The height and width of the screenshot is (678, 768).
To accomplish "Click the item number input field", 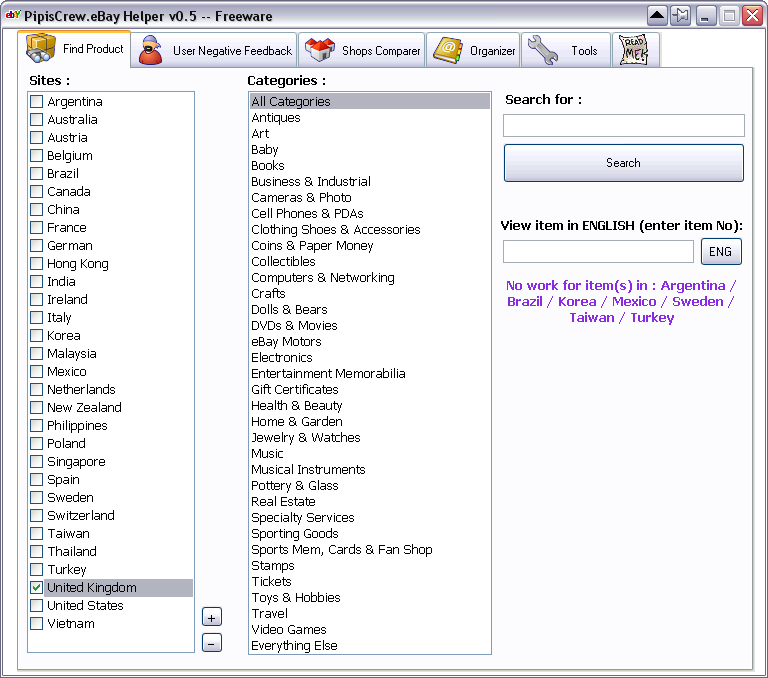I will click(x=598, y=251).
